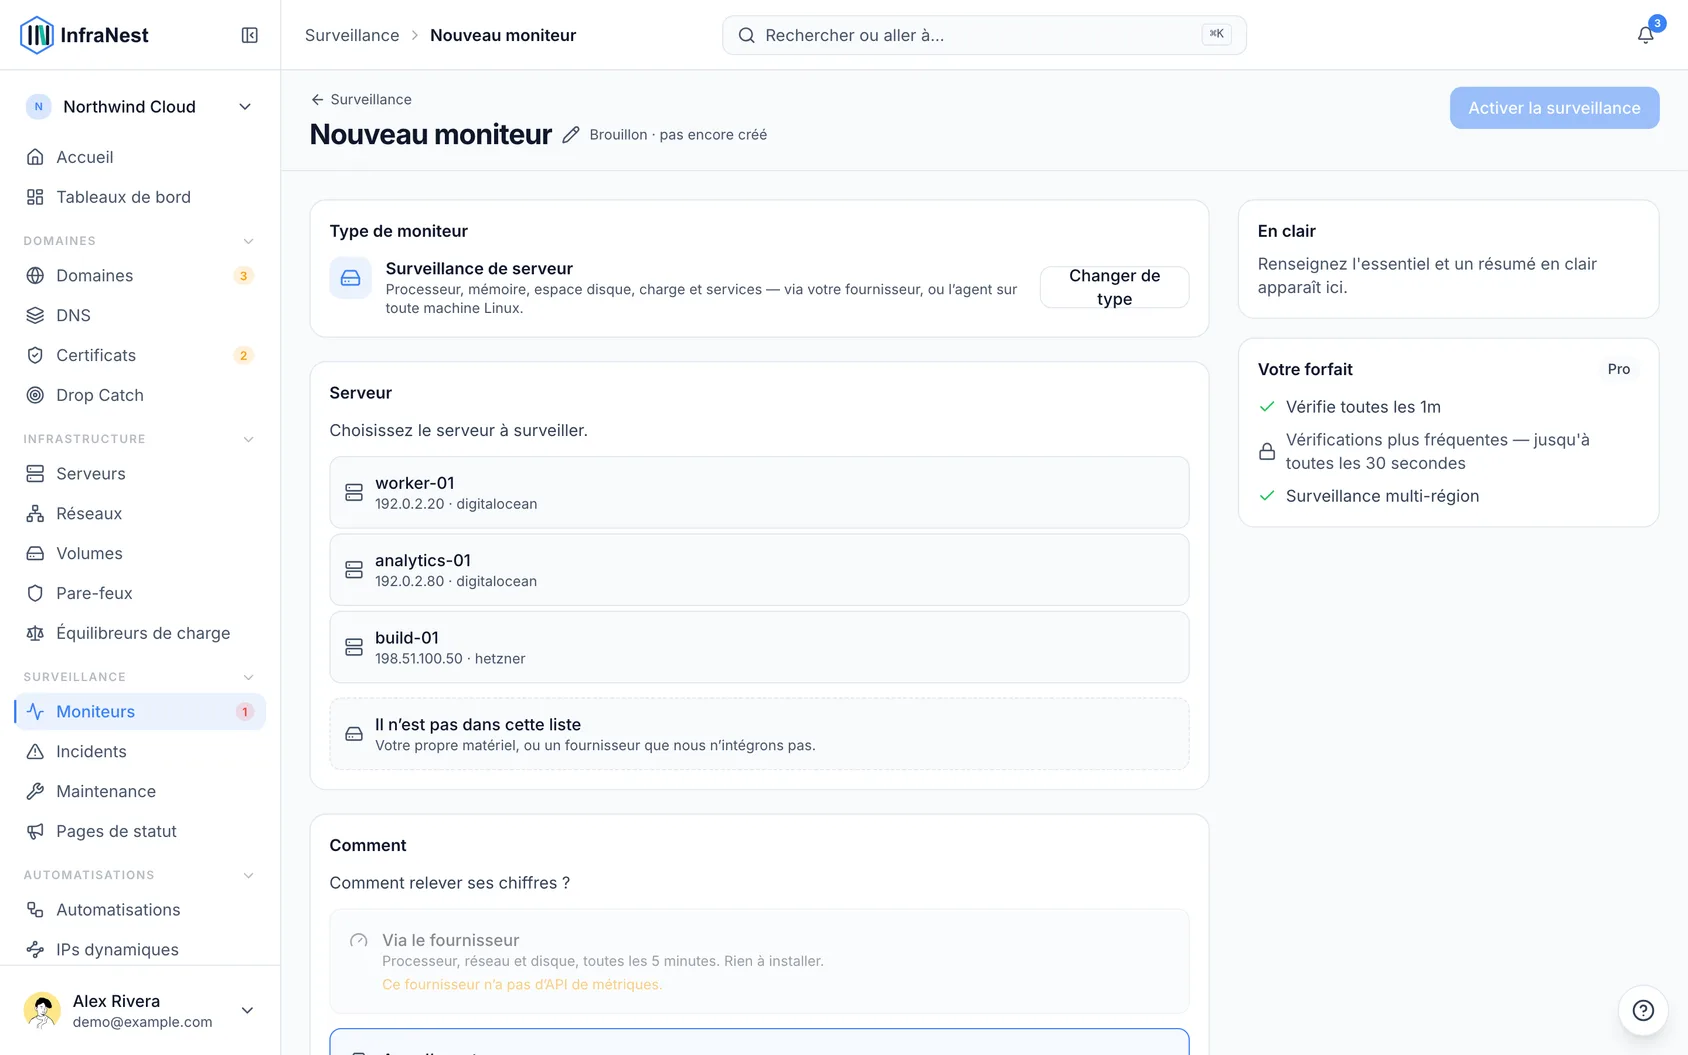Screen dimensions: 1688x1055
Task: Click the Volumes disk icon
Action: 35,553
